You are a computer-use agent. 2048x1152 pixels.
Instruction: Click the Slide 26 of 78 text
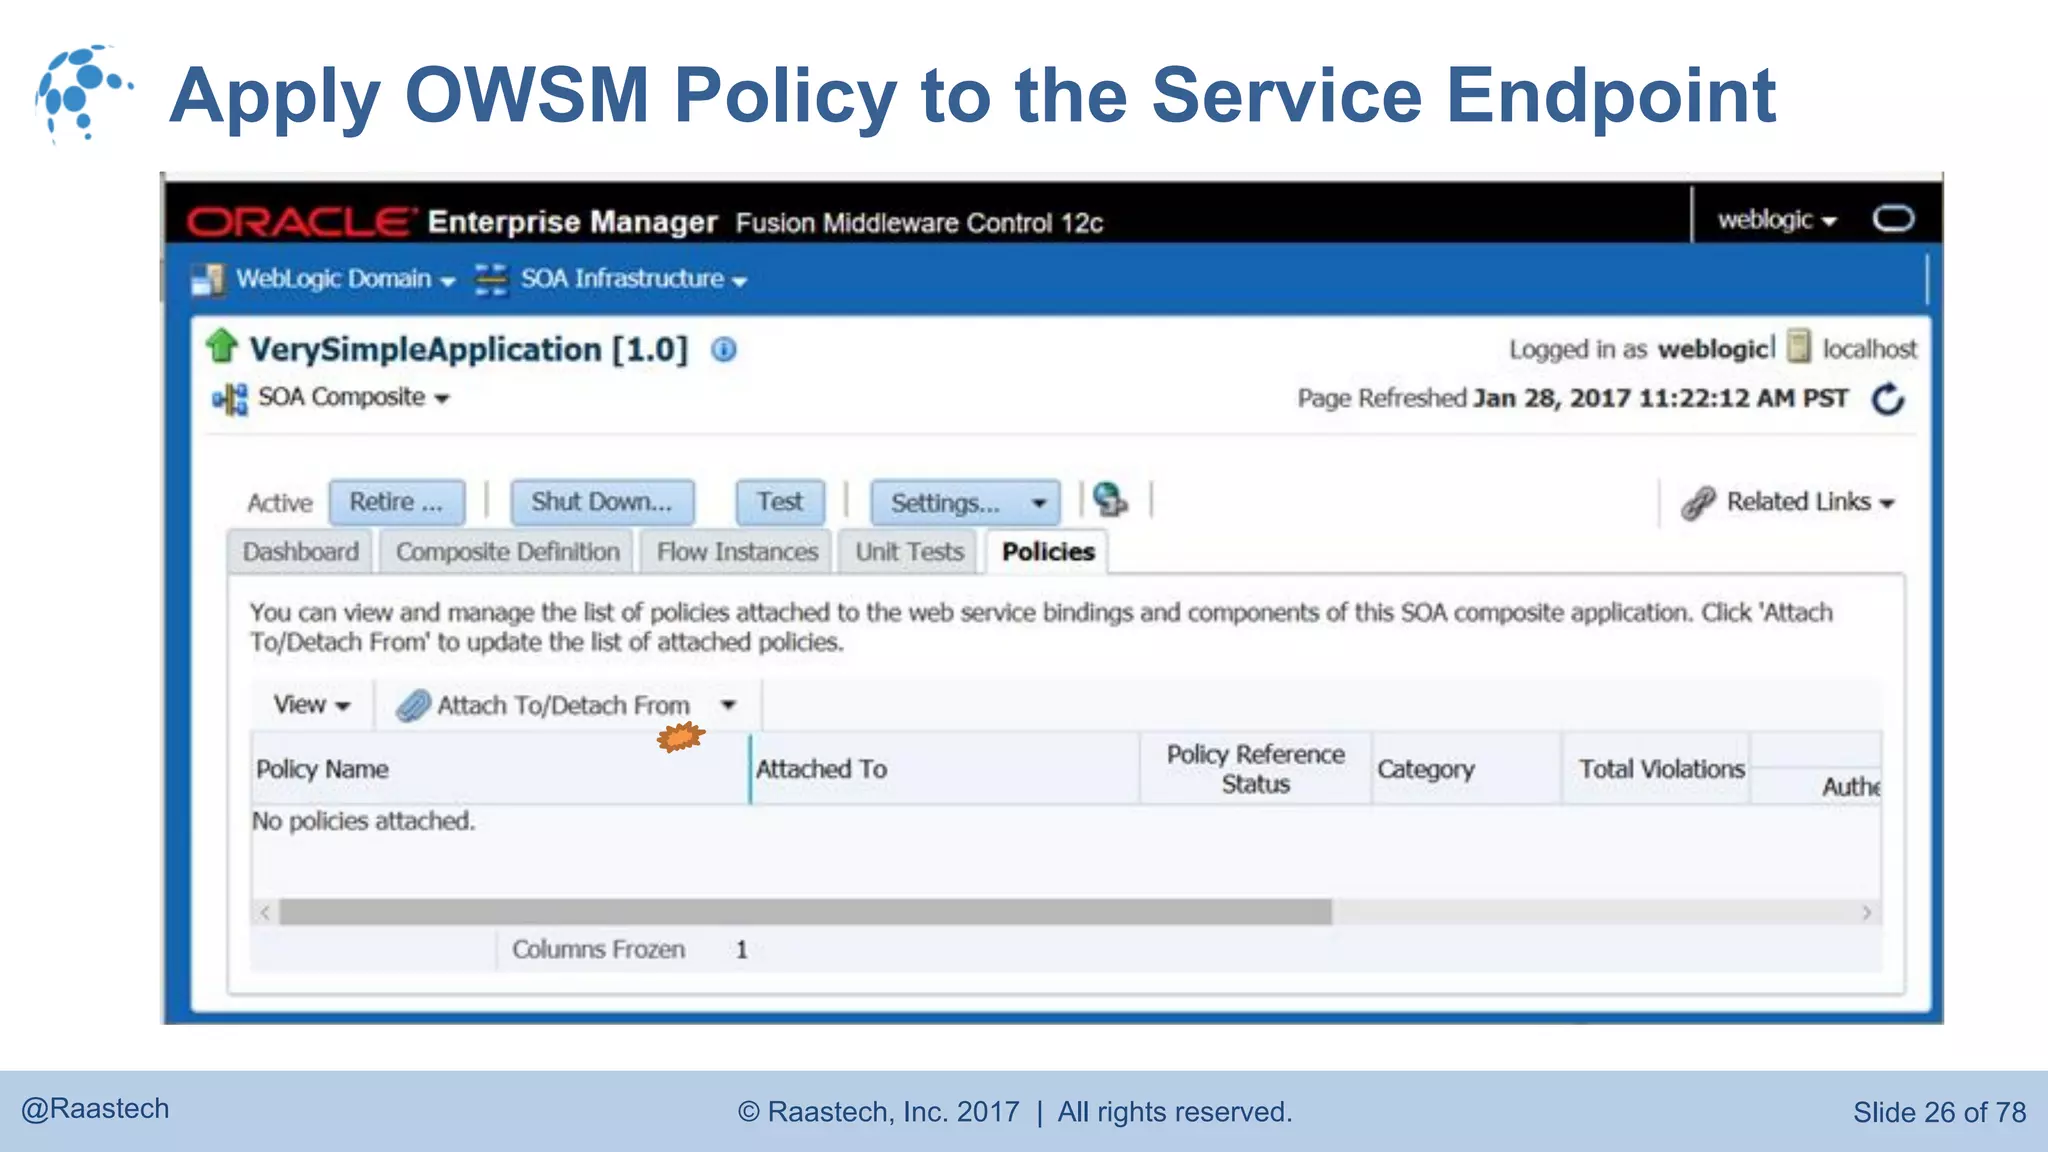click(1939, 1112)
